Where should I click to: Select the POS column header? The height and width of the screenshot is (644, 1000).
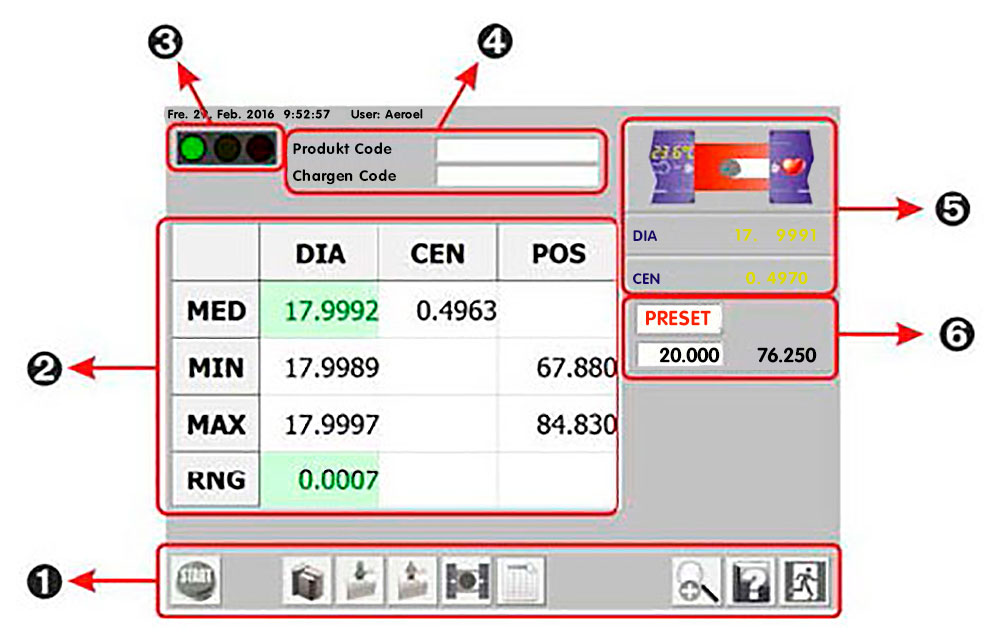pos(558,254)
